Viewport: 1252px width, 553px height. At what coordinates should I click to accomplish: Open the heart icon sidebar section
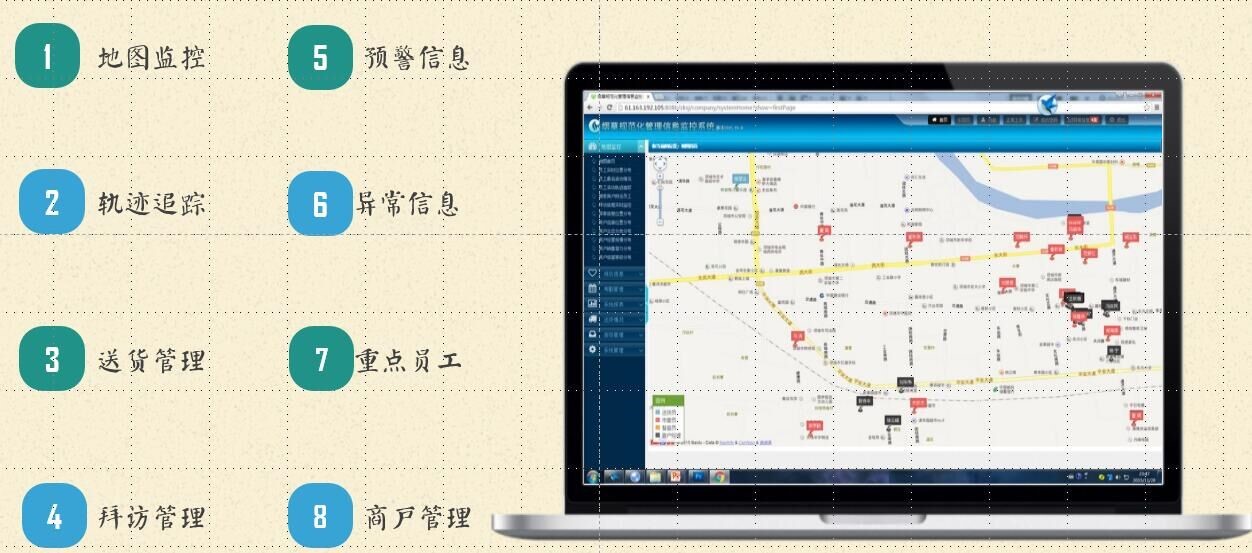point(593,273)
